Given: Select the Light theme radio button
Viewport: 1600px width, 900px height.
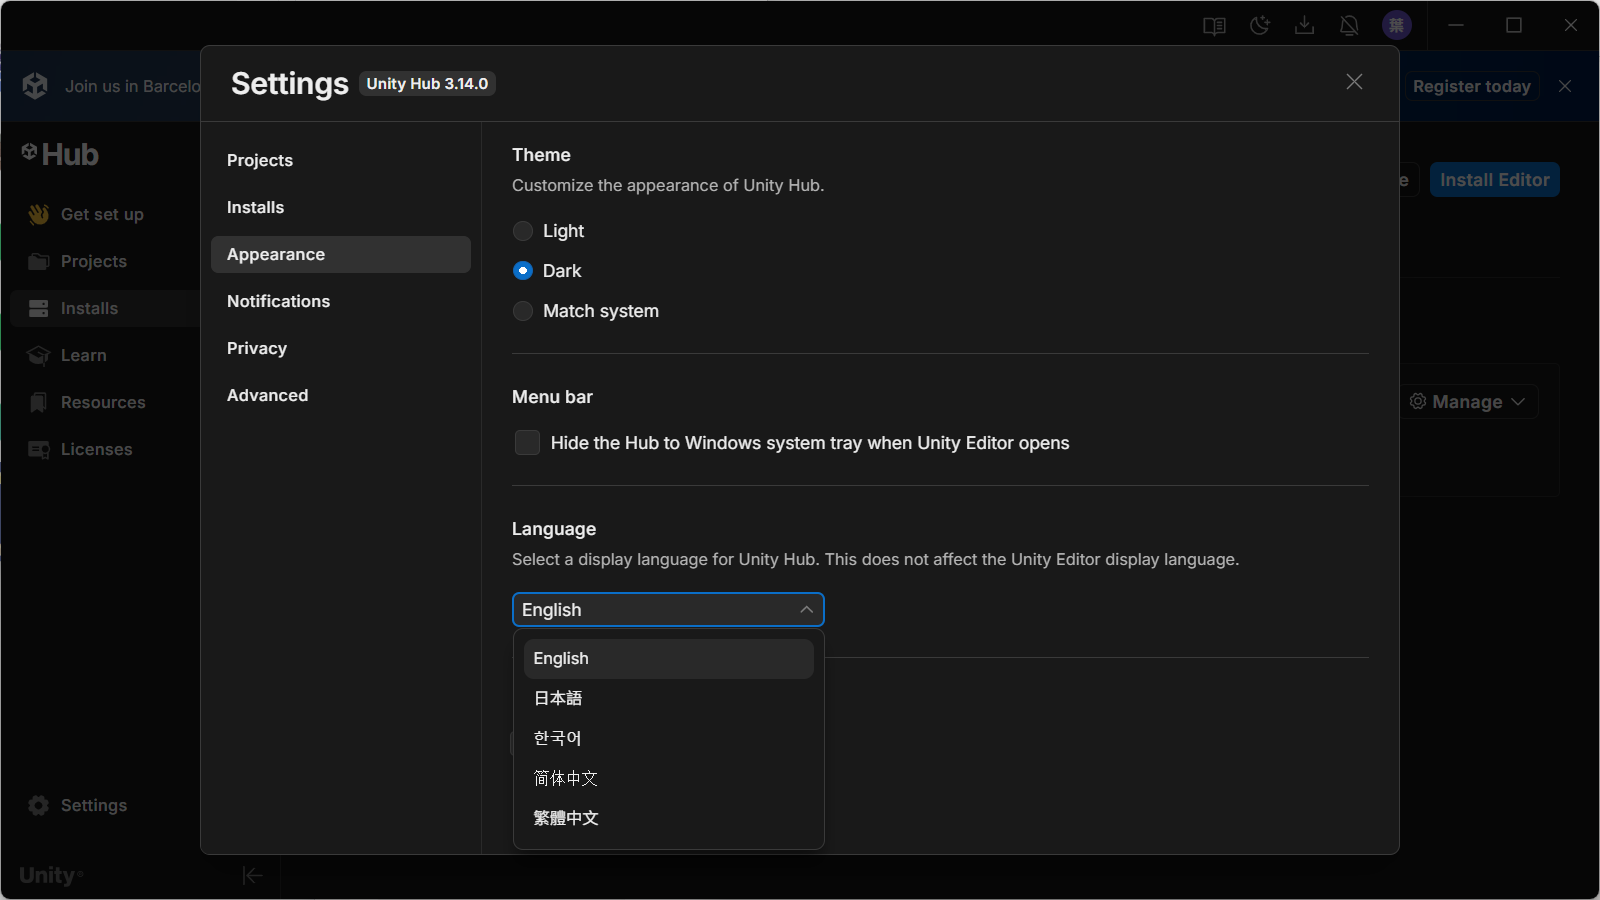Looking at the screenshot, I should pos(523,231).
